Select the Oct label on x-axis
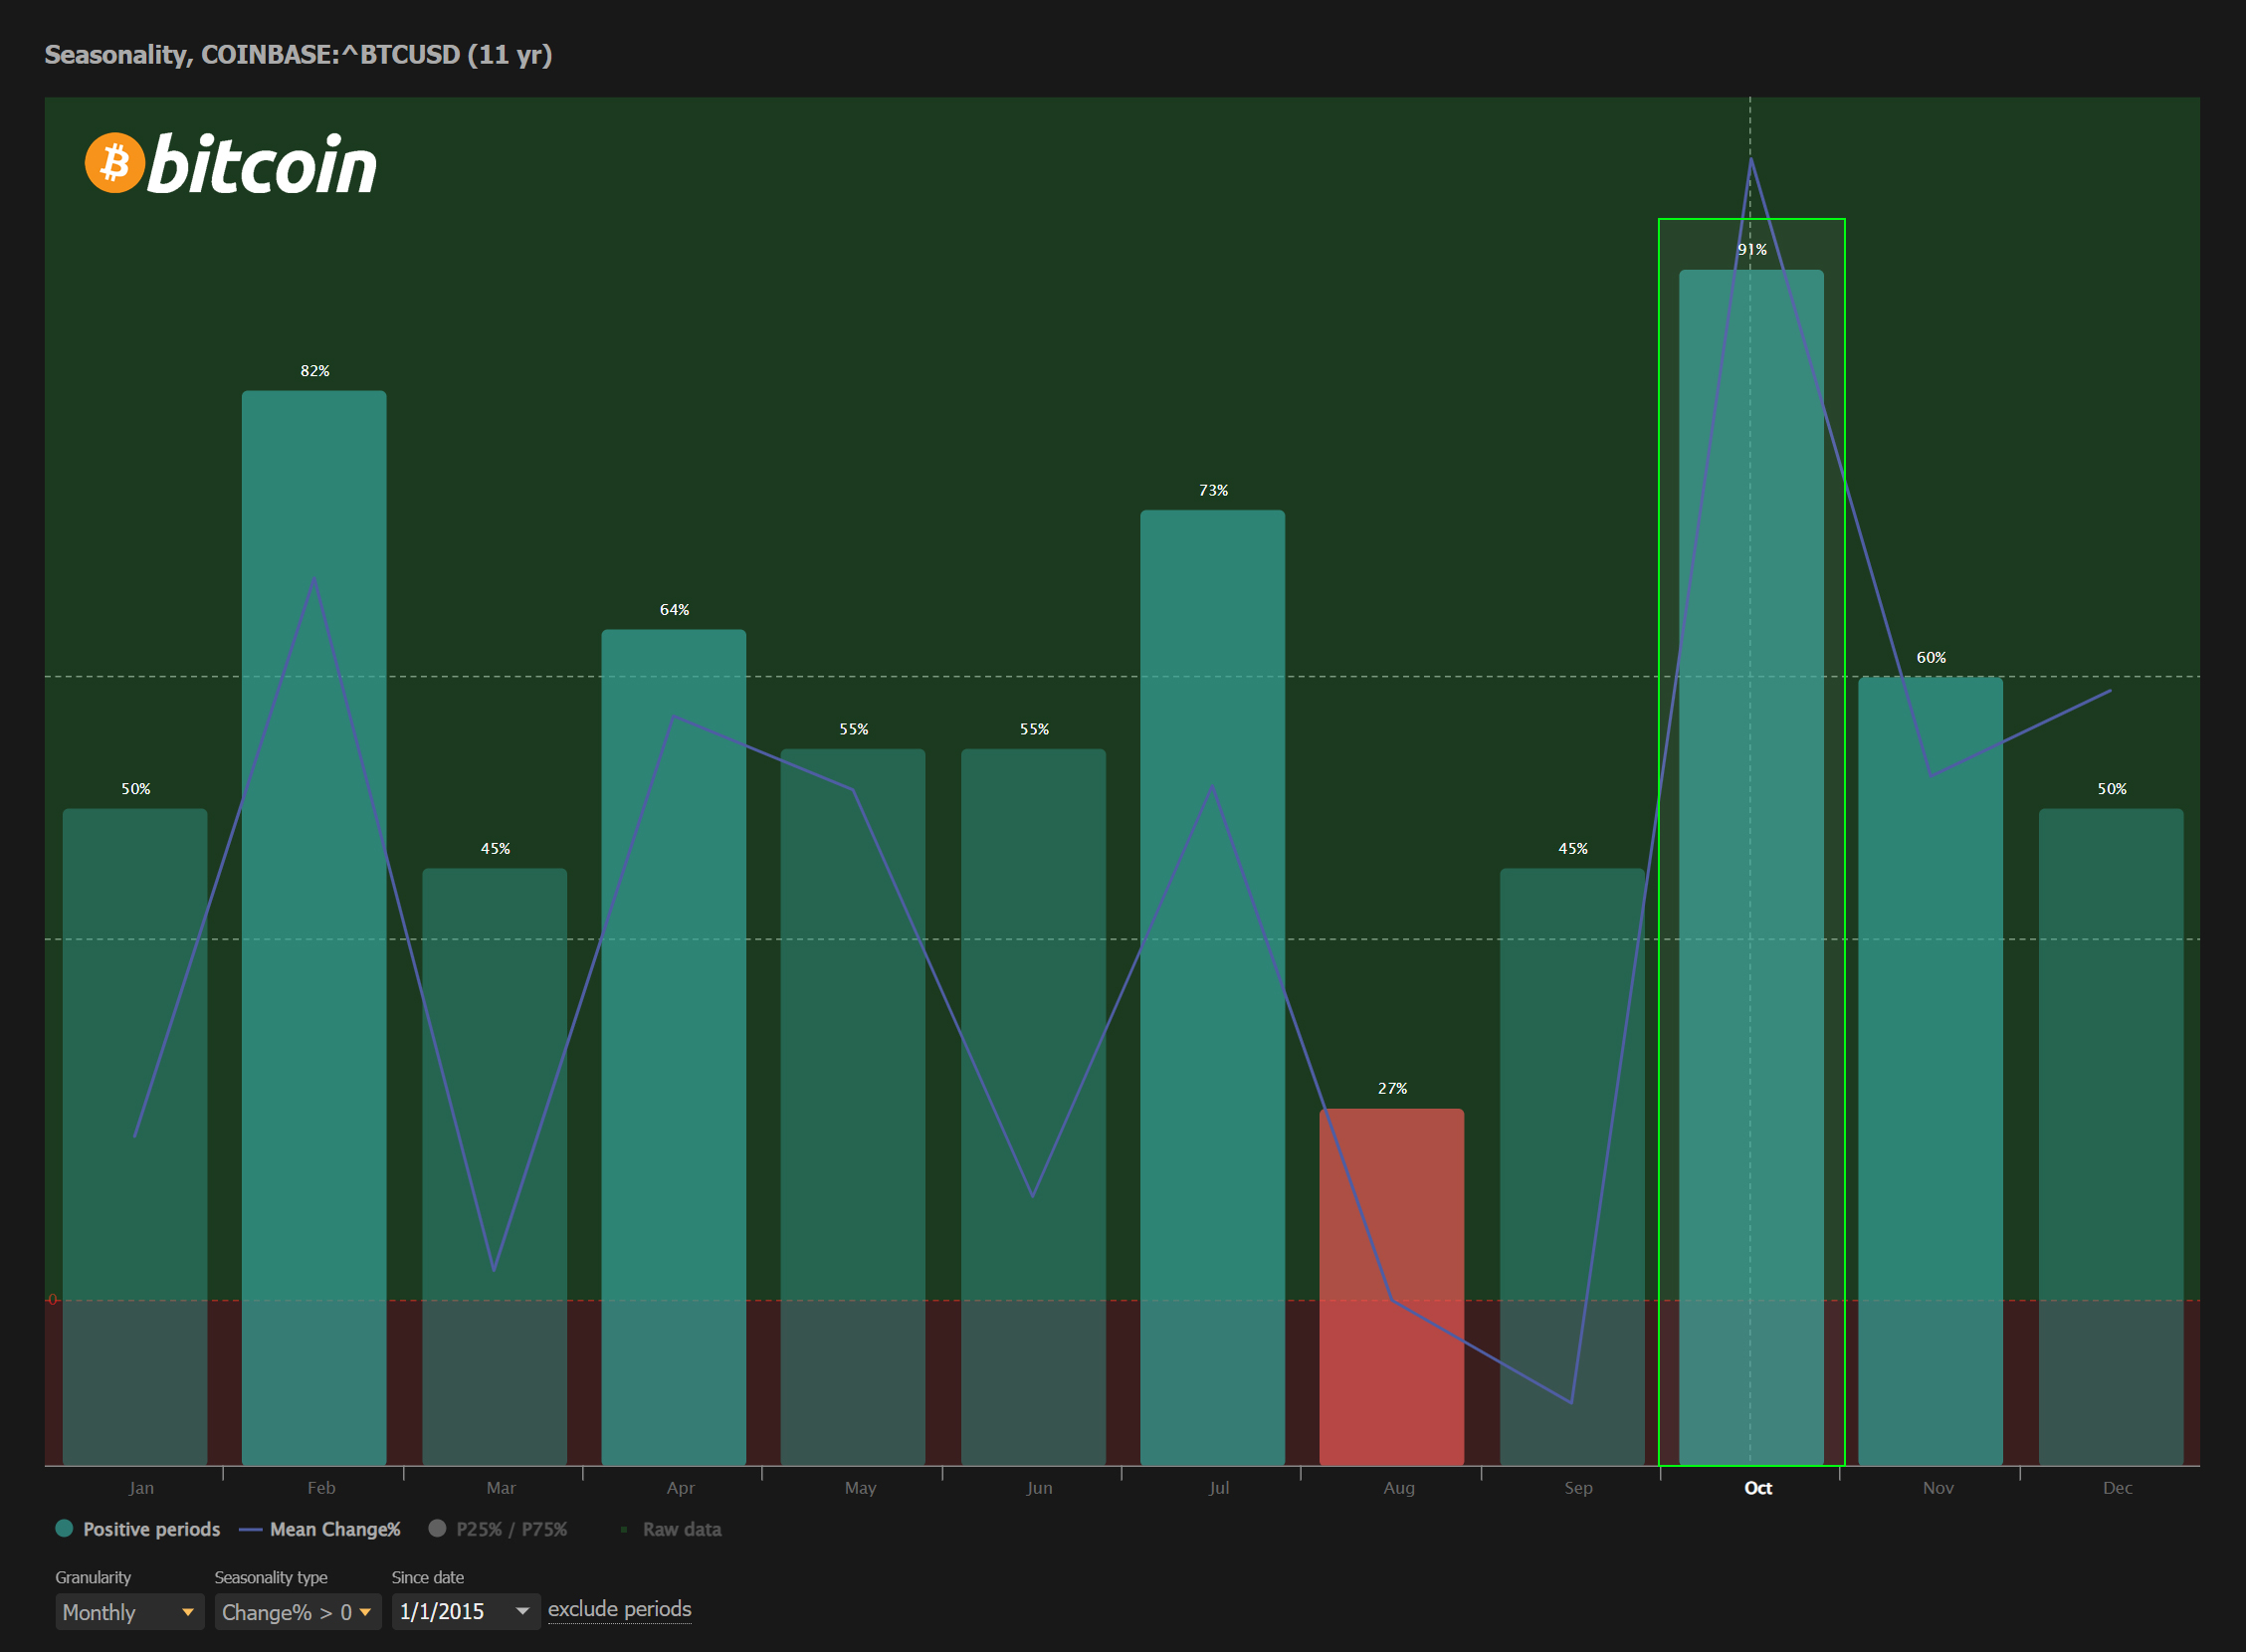2246x1652 pixels. [1757, 1488]
